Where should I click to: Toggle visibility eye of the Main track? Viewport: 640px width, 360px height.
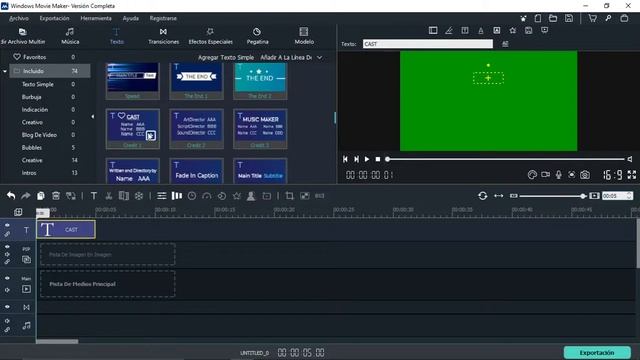coord(7,278)
